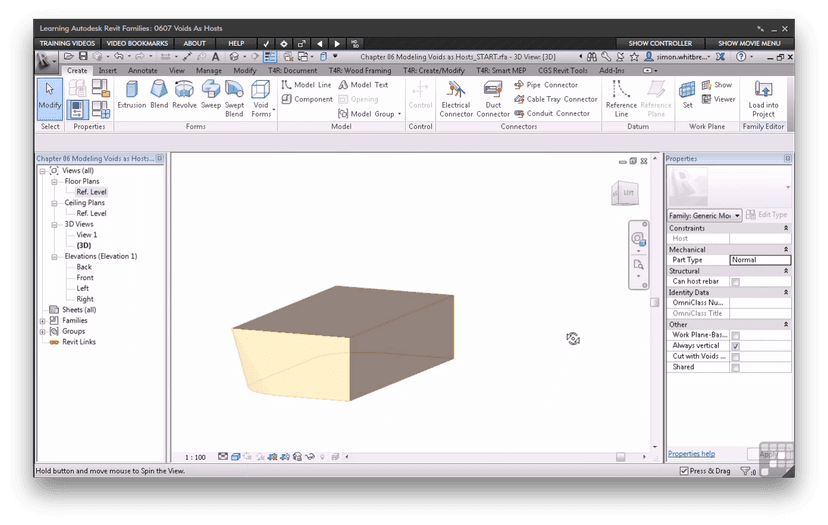Open Family: Generic Models type selector
Screen dimensions: 828x525
point(704,215)
